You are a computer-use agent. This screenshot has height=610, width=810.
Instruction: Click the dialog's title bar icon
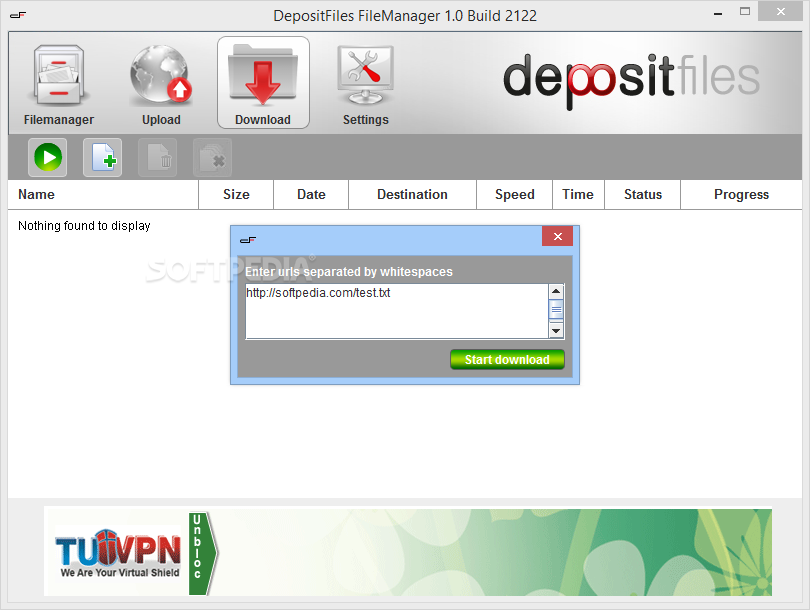click(248, 240)
